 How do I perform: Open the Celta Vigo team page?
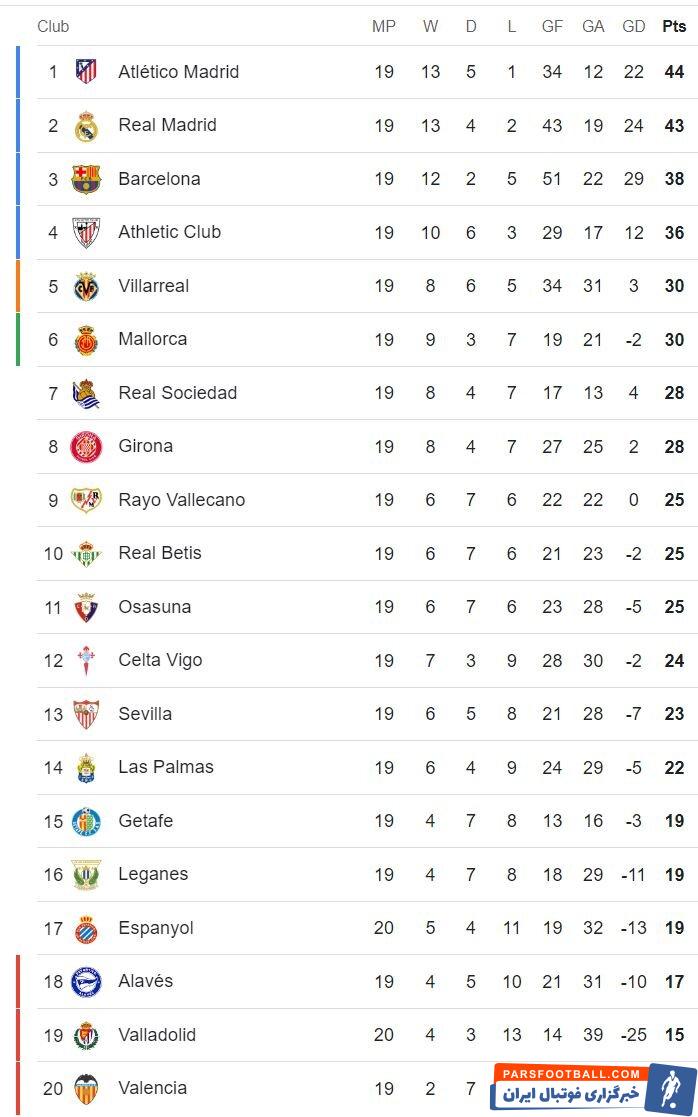tap(160, 660)
